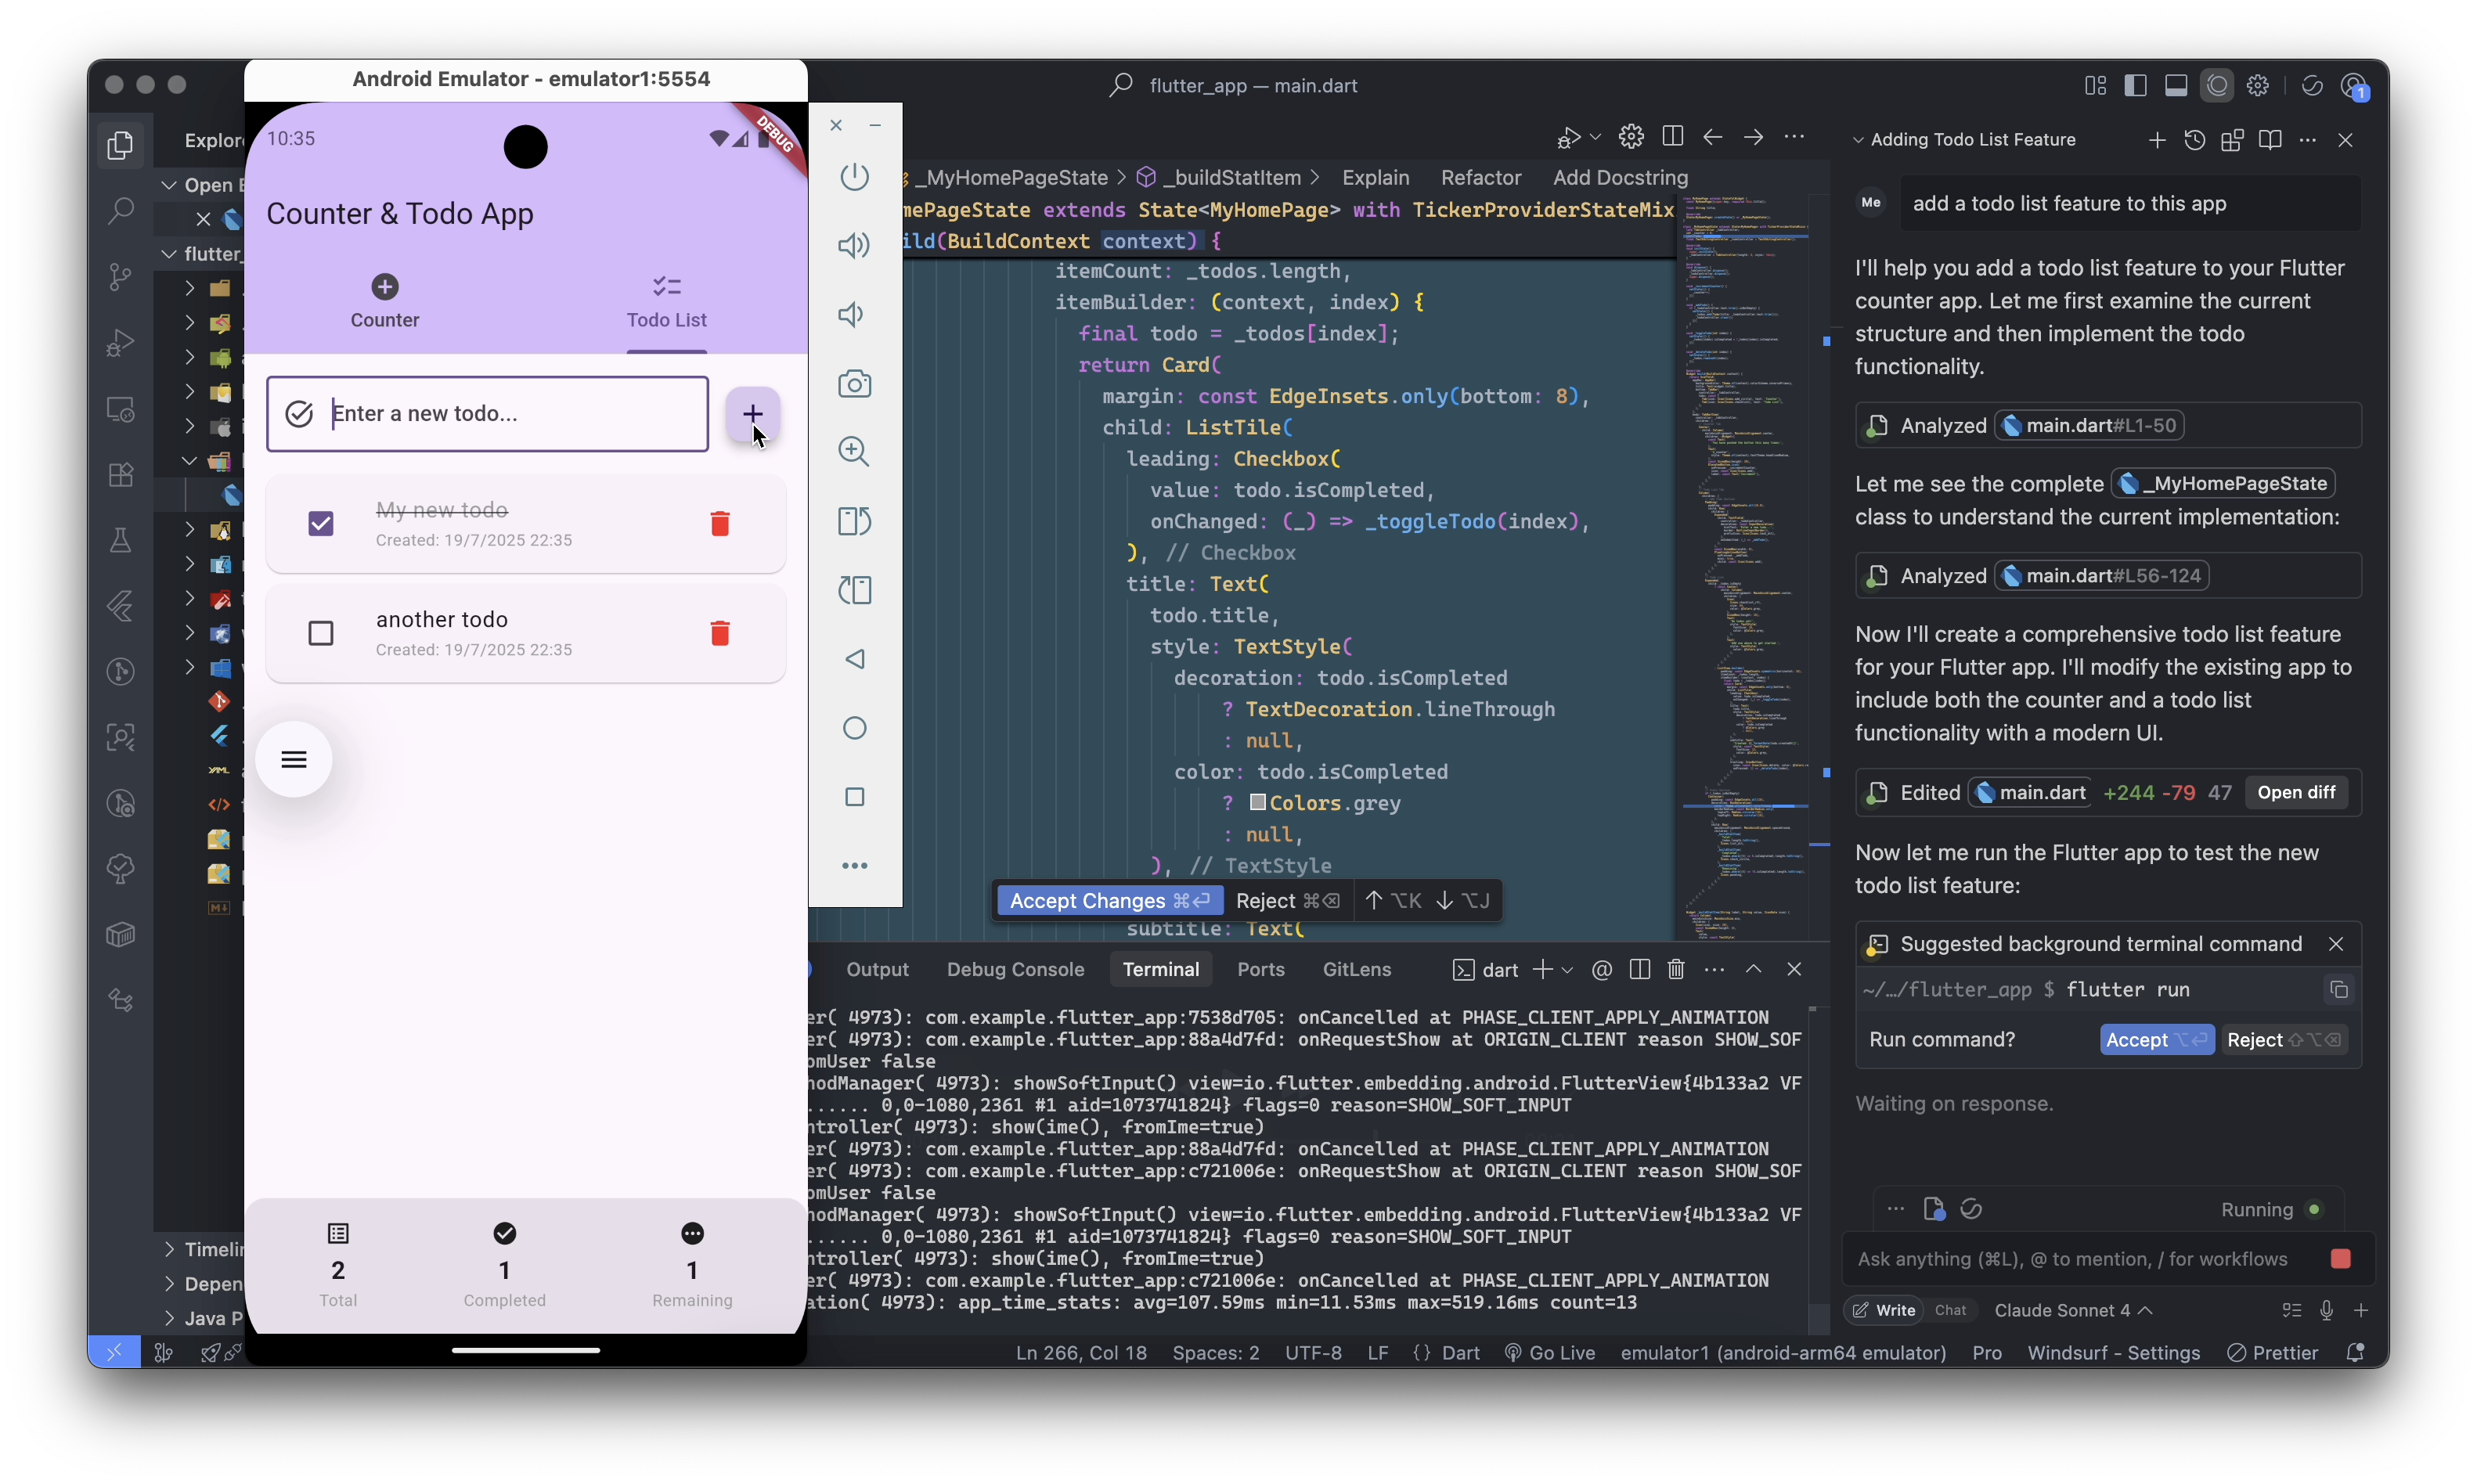Focus the 'Enter a new todo' field
Image resolution: width=2477 pixels, height=1484 pixels.
487,414
